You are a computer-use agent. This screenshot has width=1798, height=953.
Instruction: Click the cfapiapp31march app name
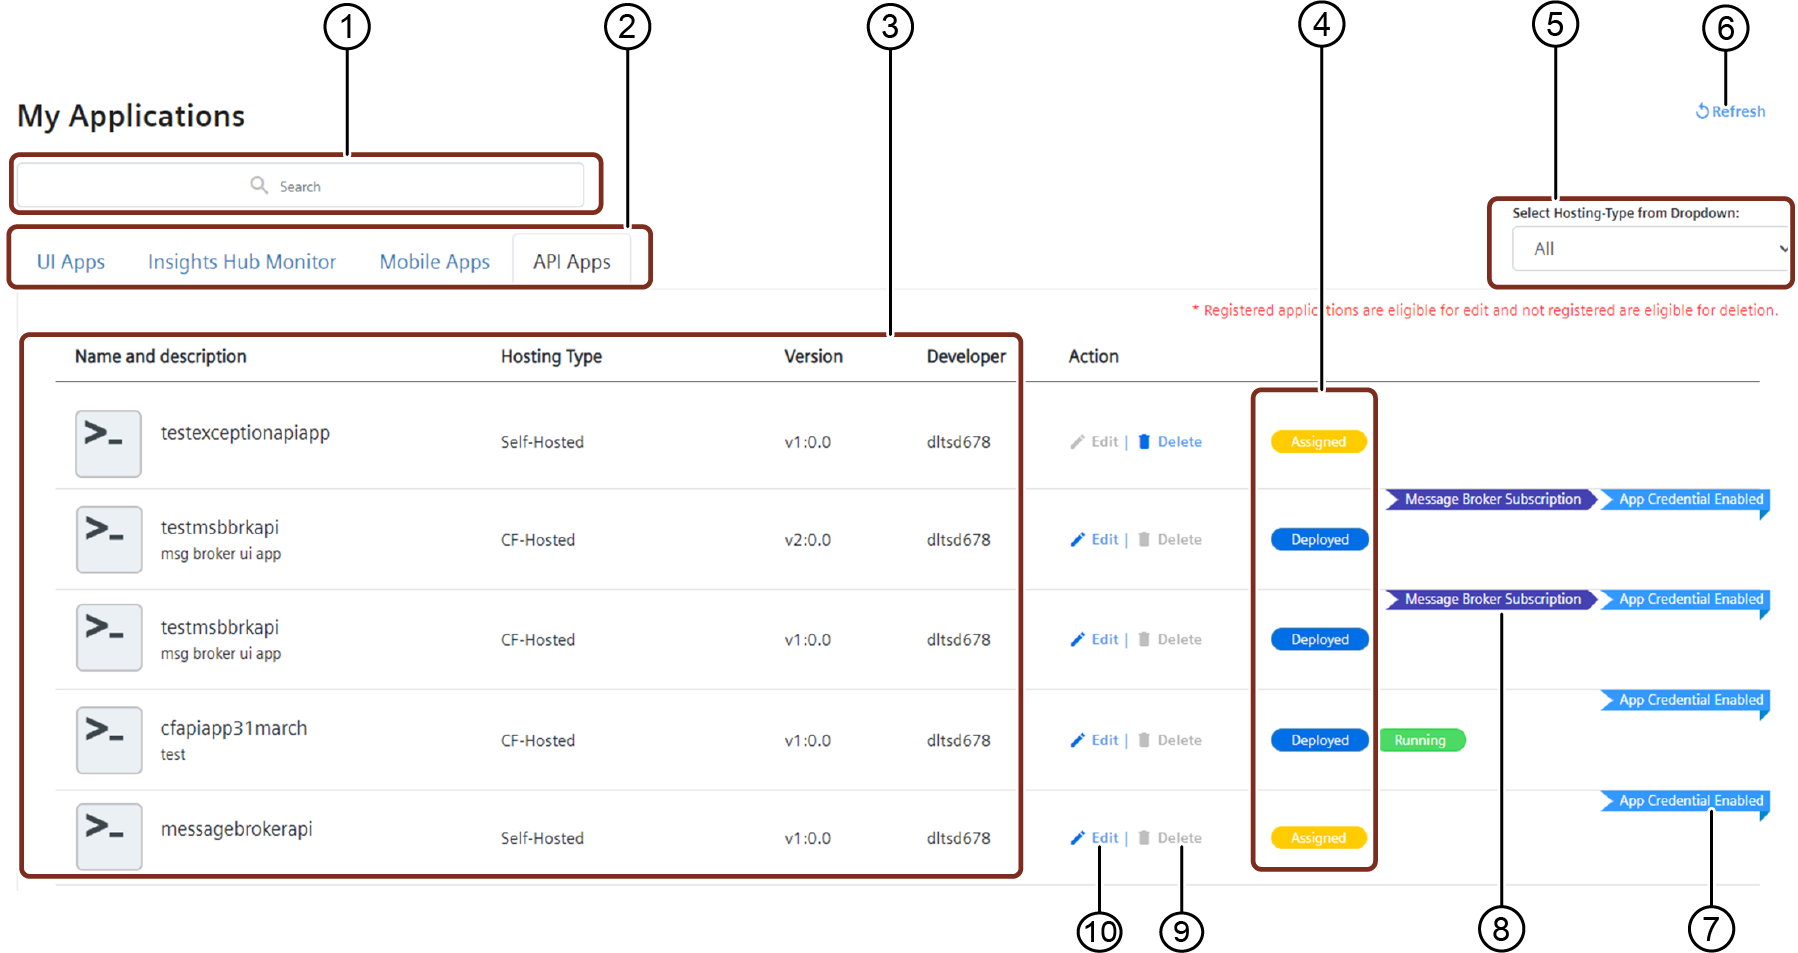click(234, 728)
